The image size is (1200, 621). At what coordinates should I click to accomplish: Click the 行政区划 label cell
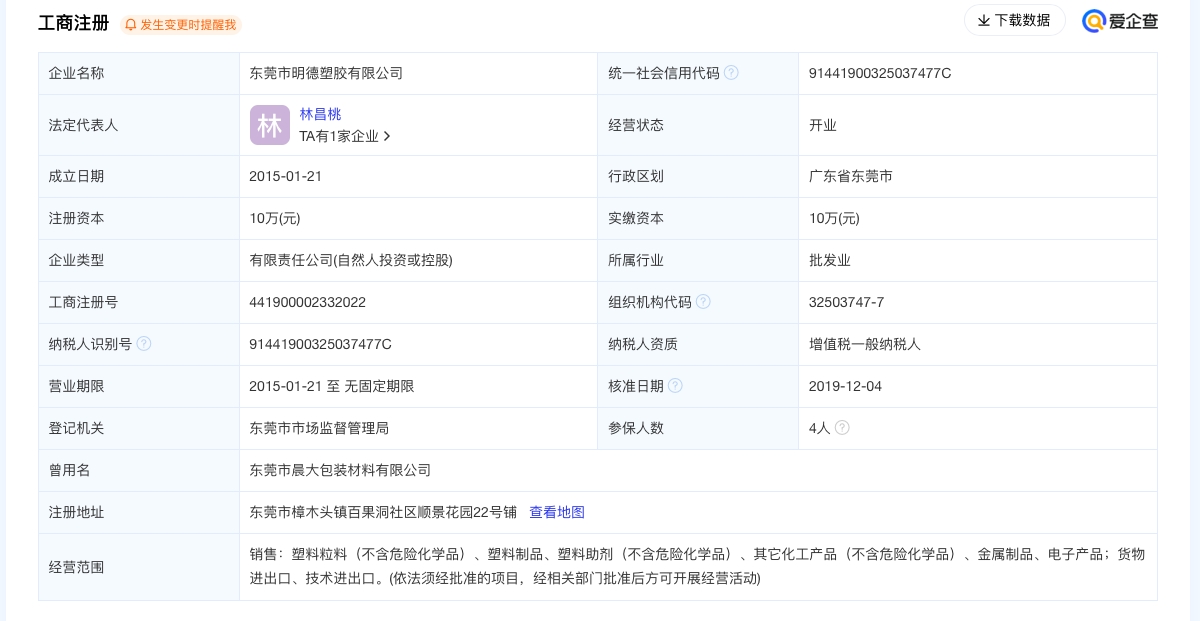pyautogui.click(x=698, y=176)
